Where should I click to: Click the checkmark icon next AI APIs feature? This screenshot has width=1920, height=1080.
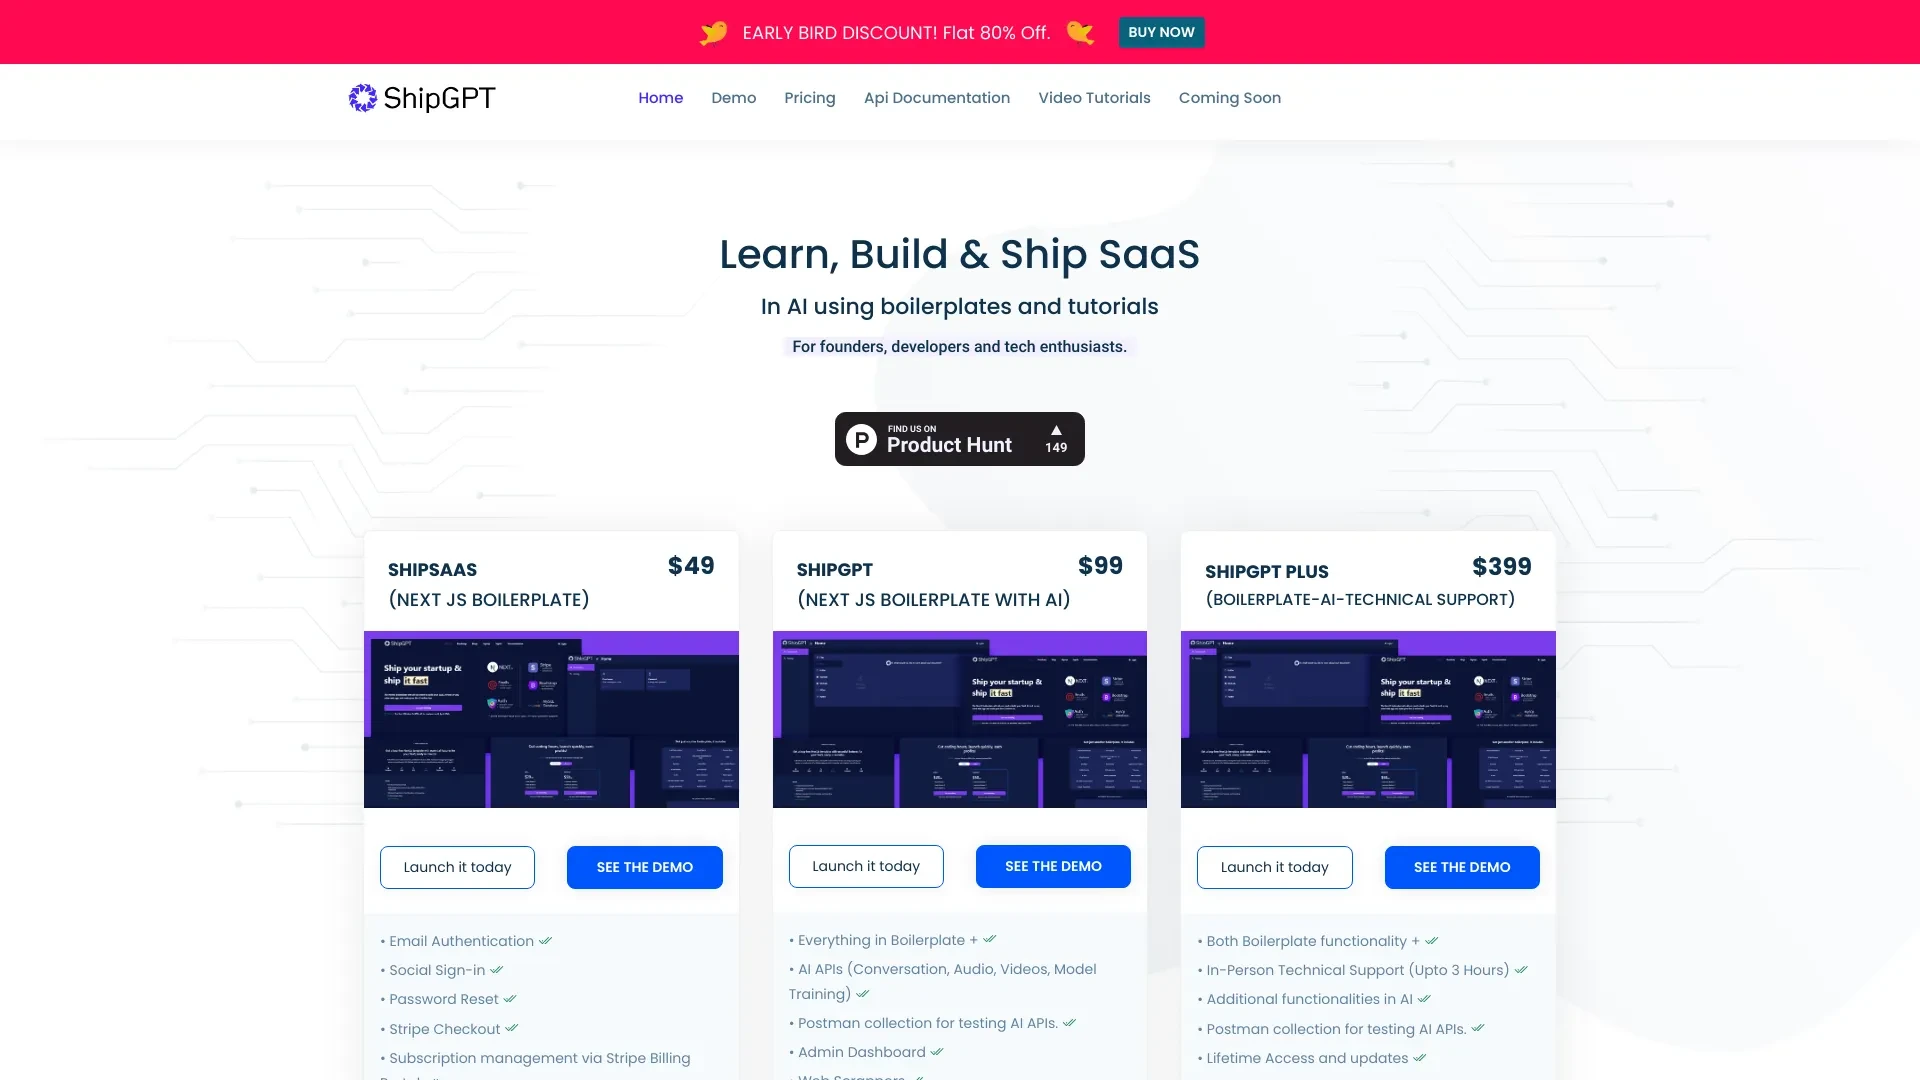click(x=864, y=994)
